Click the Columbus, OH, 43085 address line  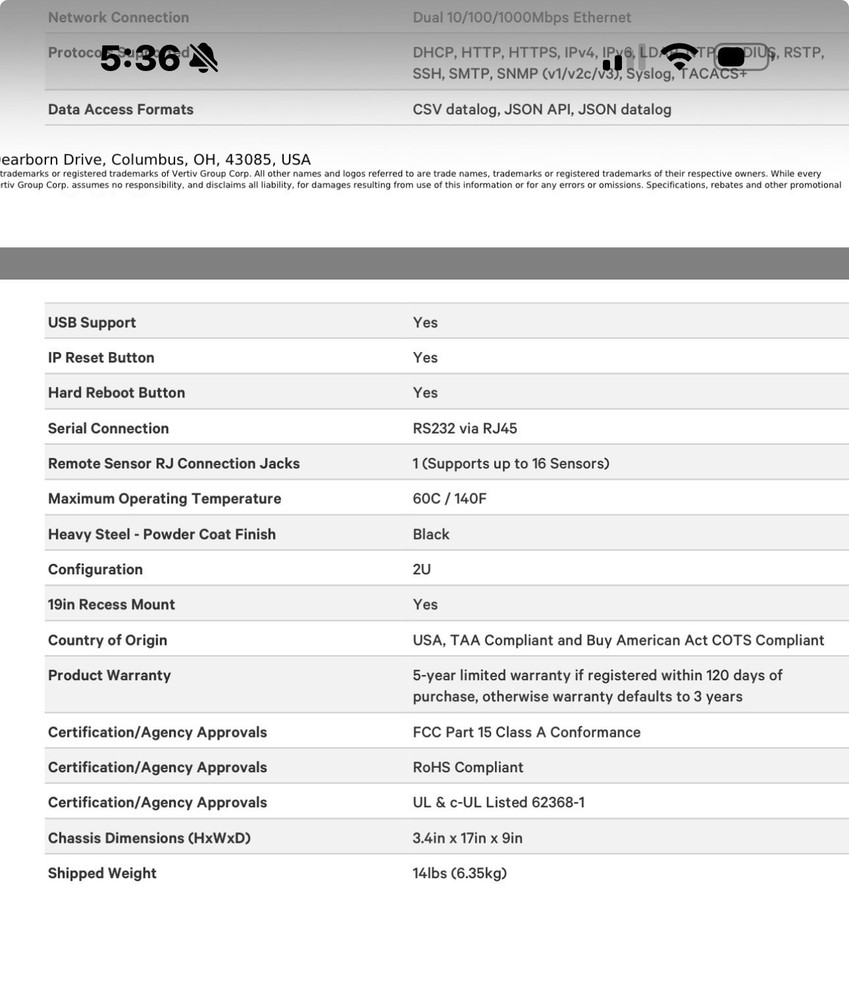tap(155, 159)
